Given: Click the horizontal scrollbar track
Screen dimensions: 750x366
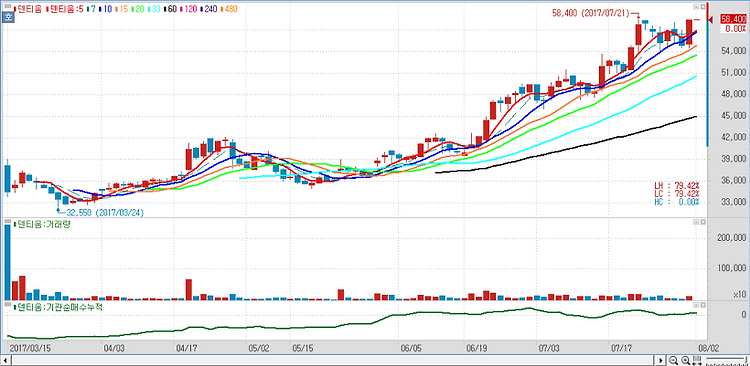Looking at the screenshot, I should [x=333, y=360].
